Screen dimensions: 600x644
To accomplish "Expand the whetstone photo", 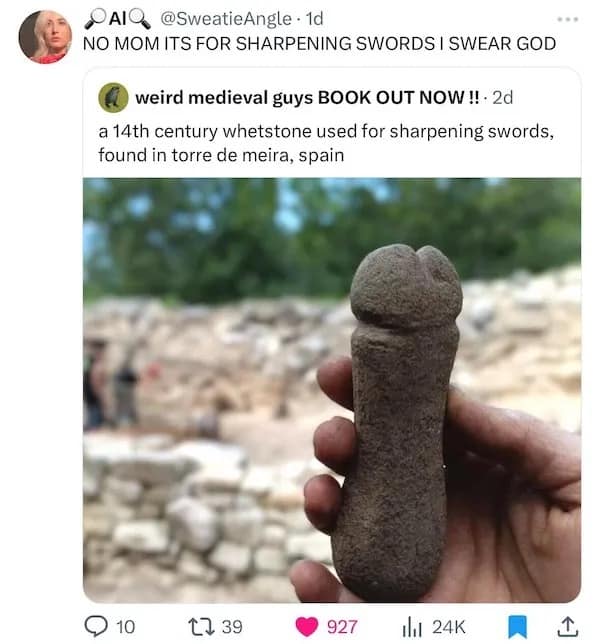I will click(331, 390).
